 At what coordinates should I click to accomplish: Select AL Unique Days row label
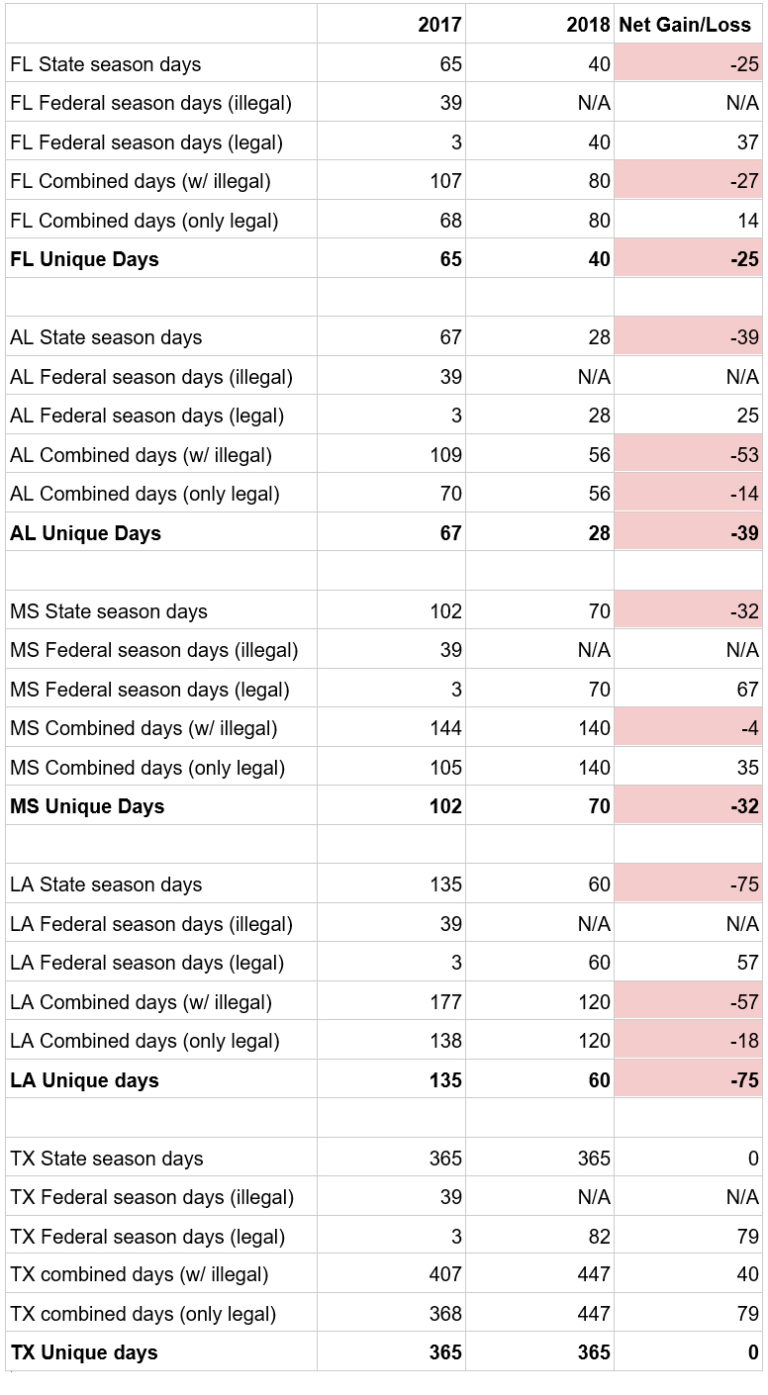click(x=85, y=533)
